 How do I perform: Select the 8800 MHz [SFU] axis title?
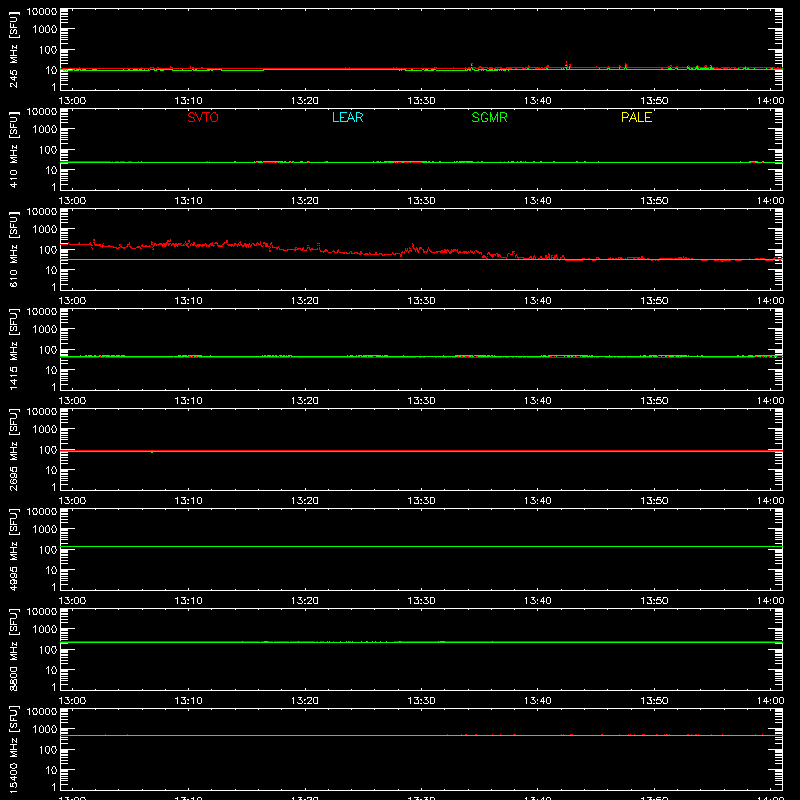pos(13,649)
